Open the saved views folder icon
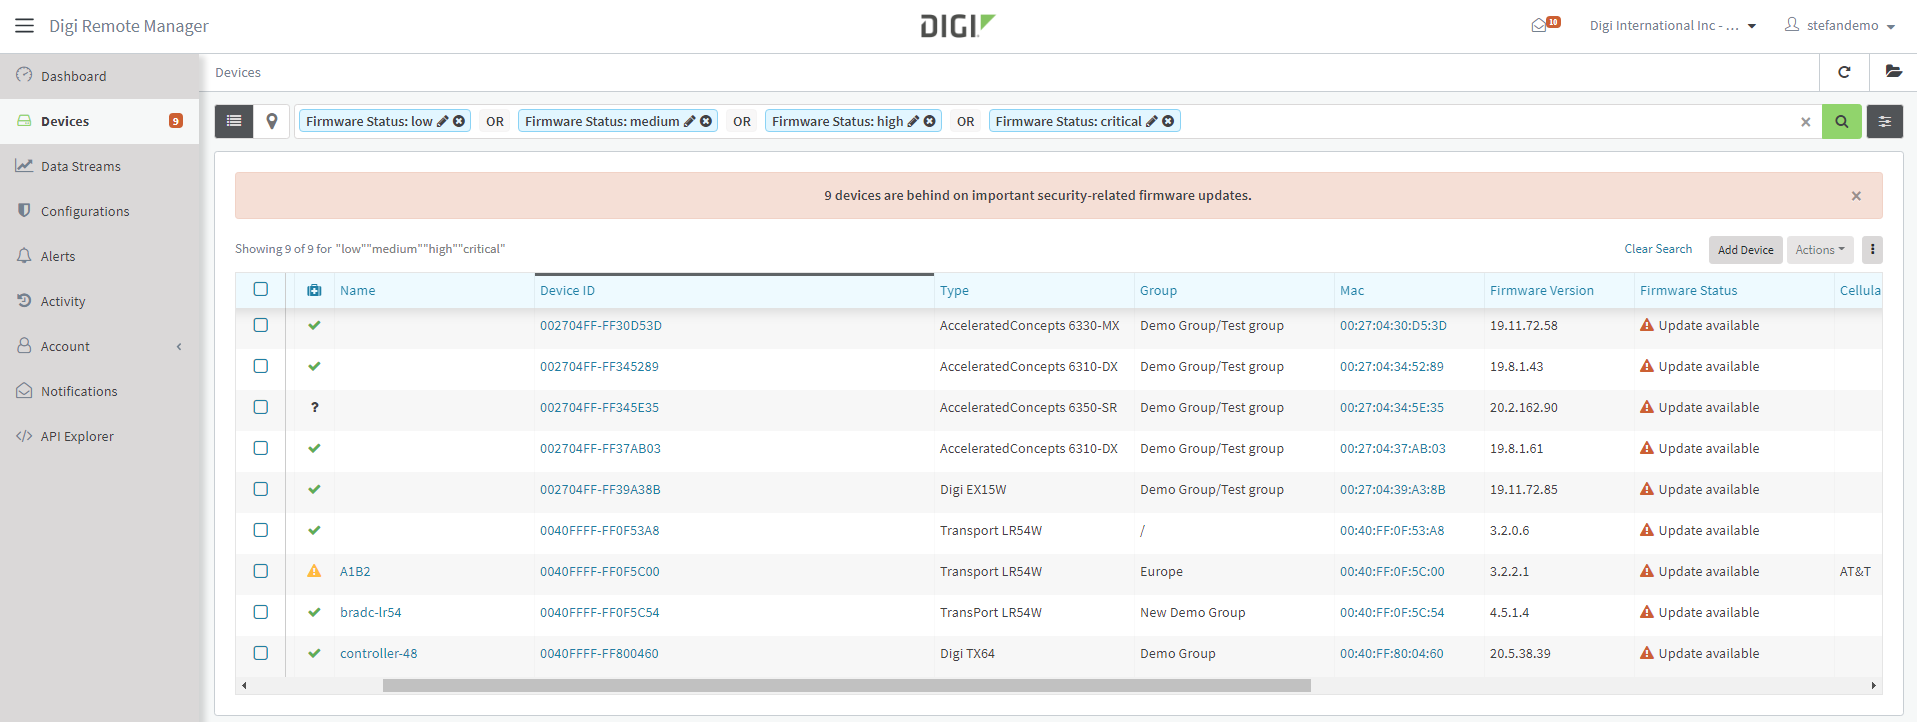This screenshot has height=722, width=1917. 1893,72
